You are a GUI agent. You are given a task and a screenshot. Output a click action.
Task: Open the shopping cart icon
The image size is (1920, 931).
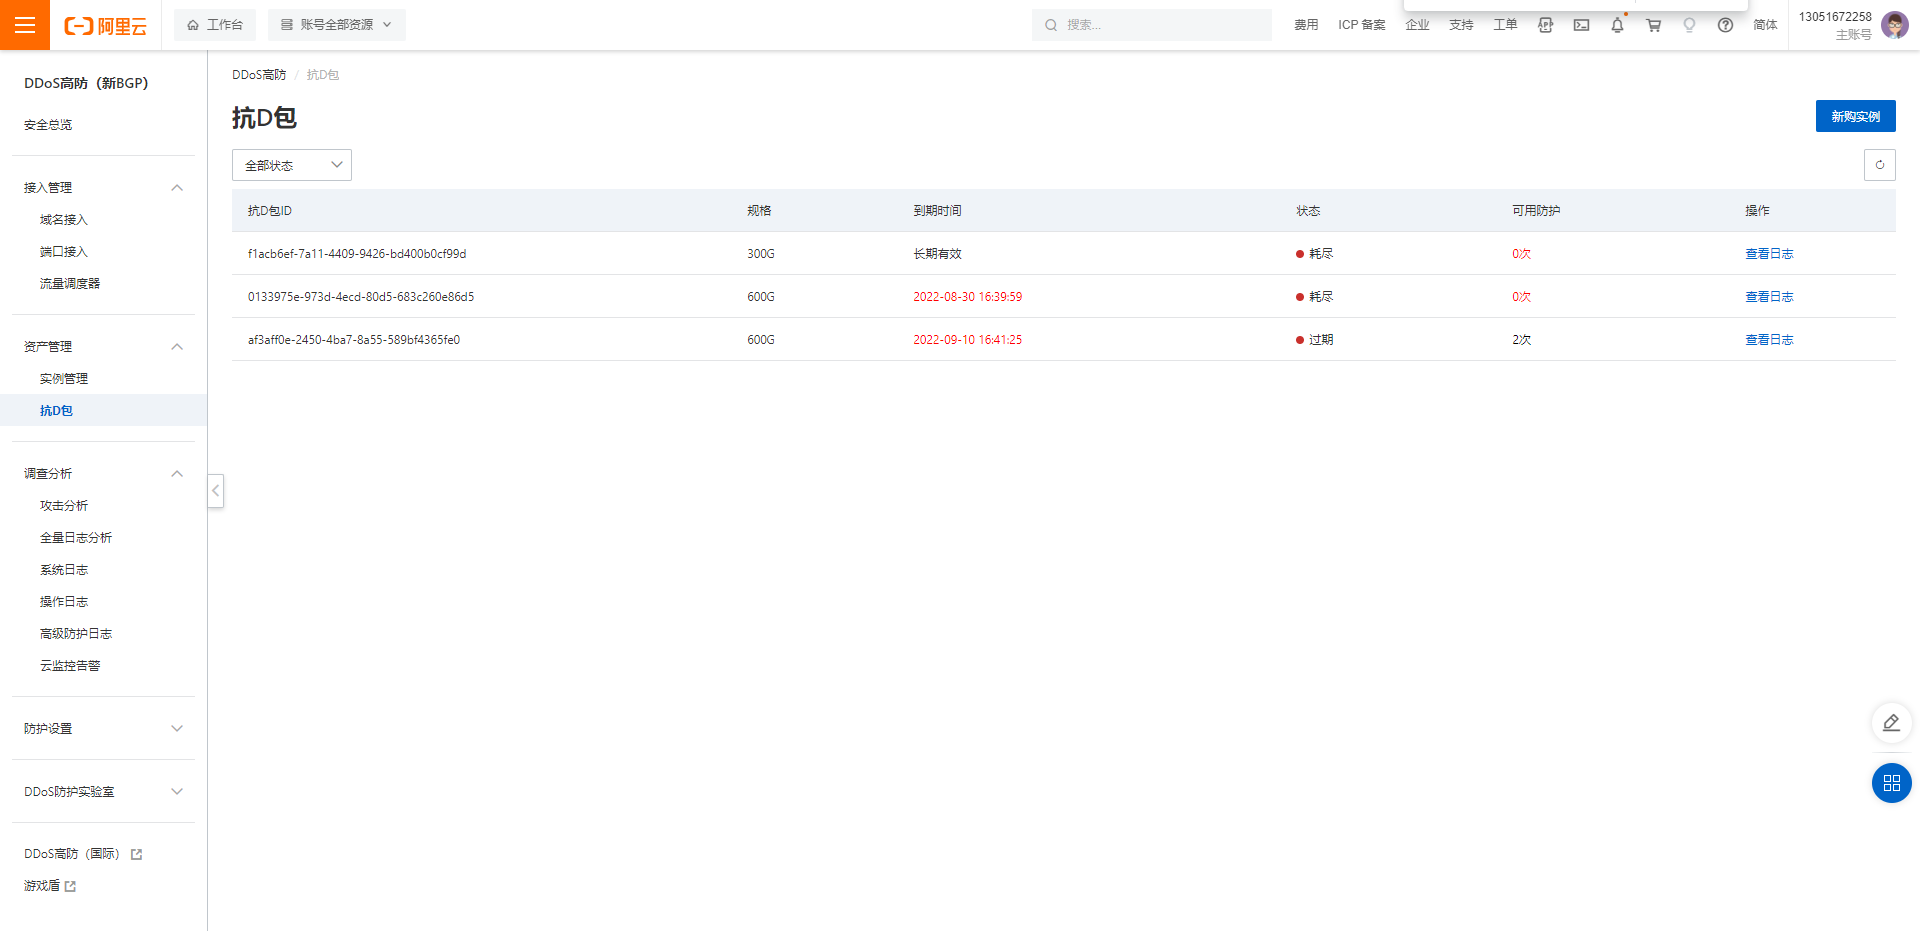pos(1653,25)
